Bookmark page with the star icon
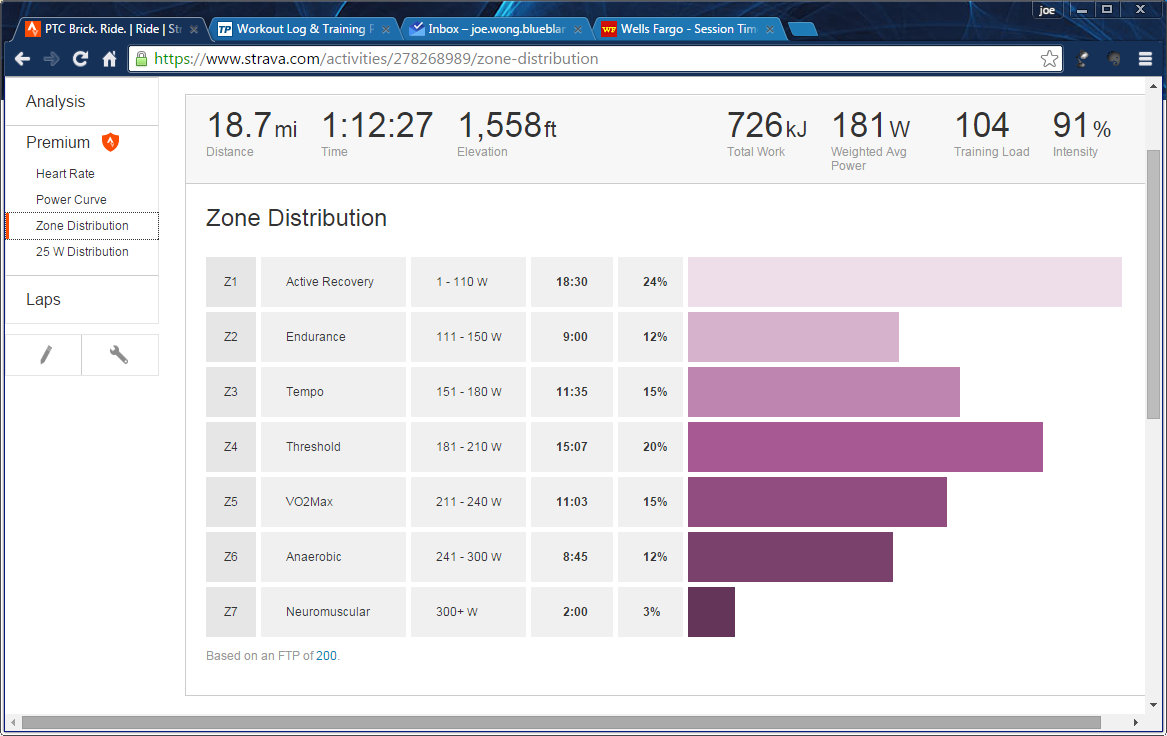Image resolution: width=1167 pixels, height=736 pixels. coord(1049,59)
